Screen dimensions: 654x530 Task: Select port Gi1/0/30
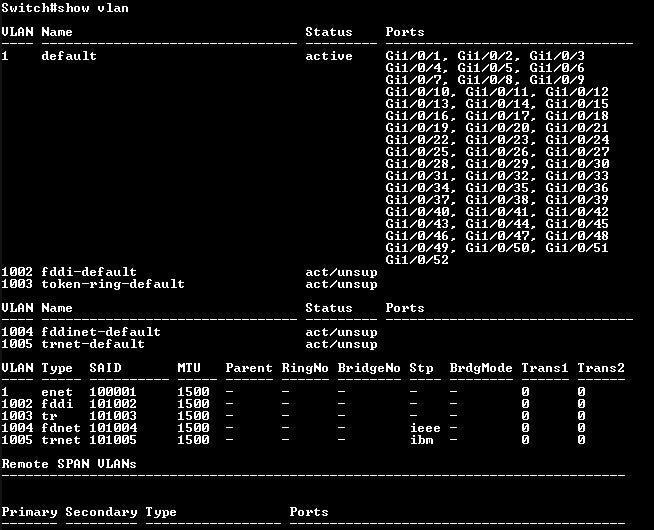[577, 164]
